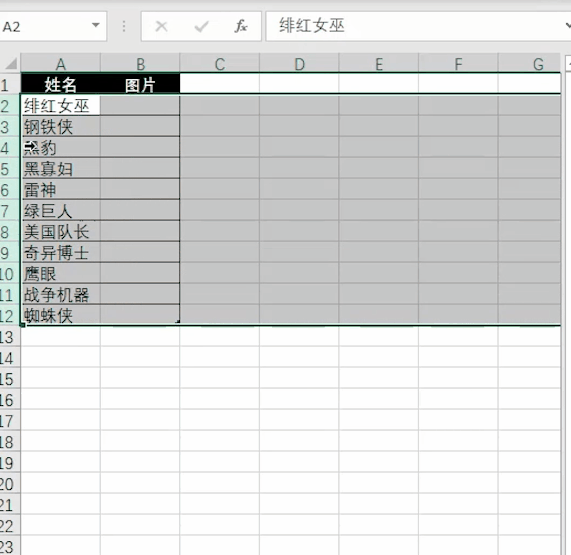Click cell B12 next to 蜘蛛侠
This screenshot has width=571, height=555.
(140, 315)
